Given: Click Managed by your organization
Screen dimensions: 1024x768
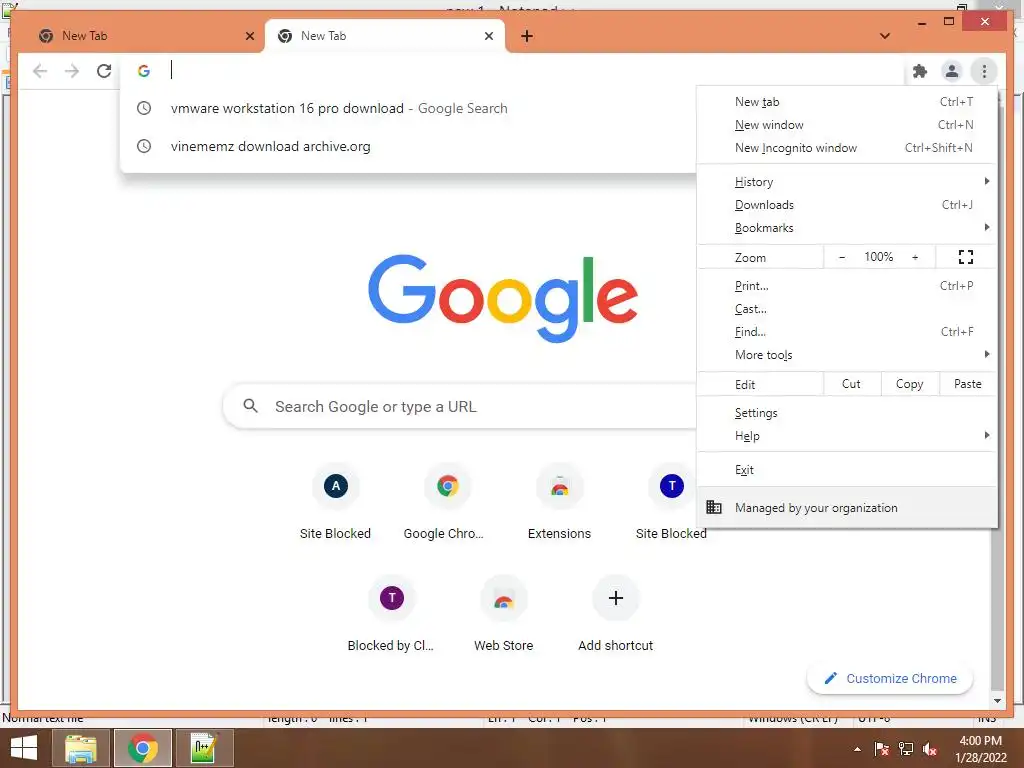Looking at the screenshot, I should (847, 507).
